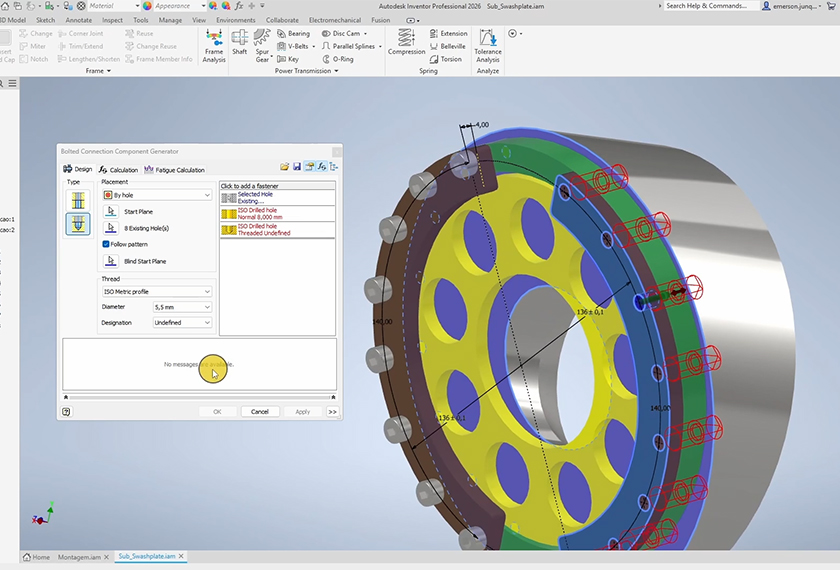The height and width of the screenshot is (570, 840).
Task: Click the Blind Start Plane selector
Action: pyautogui.click(x=111, y=261)
